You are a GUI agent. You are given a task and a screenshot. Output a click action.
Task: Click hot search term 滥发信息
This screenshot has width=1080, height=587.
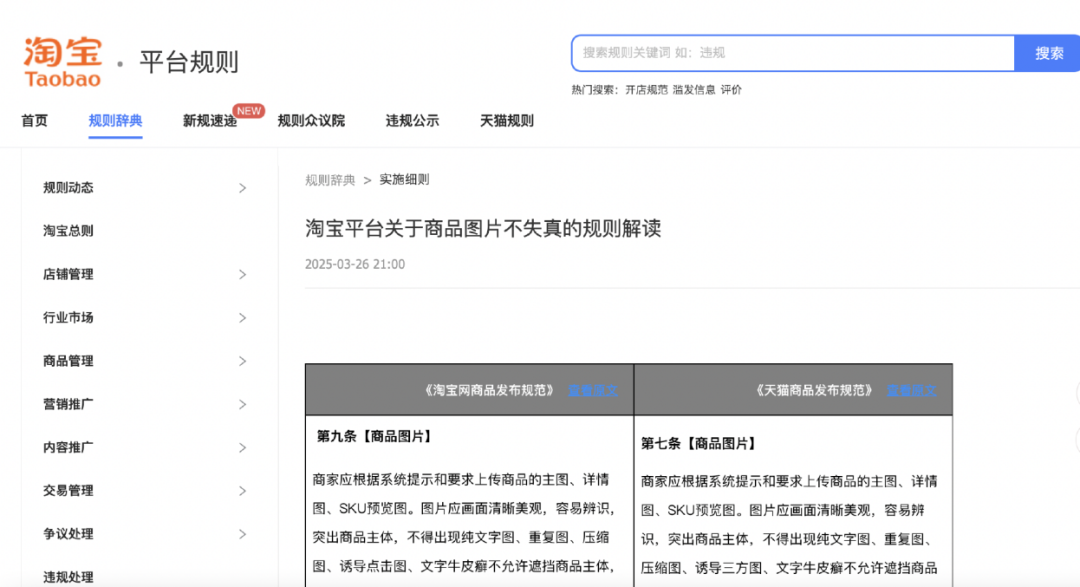tap(694, 90)
